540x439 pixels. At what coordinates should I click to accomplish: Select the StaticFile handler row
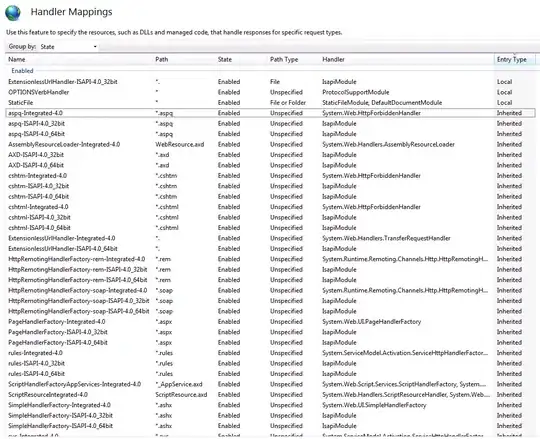(270, 103)
